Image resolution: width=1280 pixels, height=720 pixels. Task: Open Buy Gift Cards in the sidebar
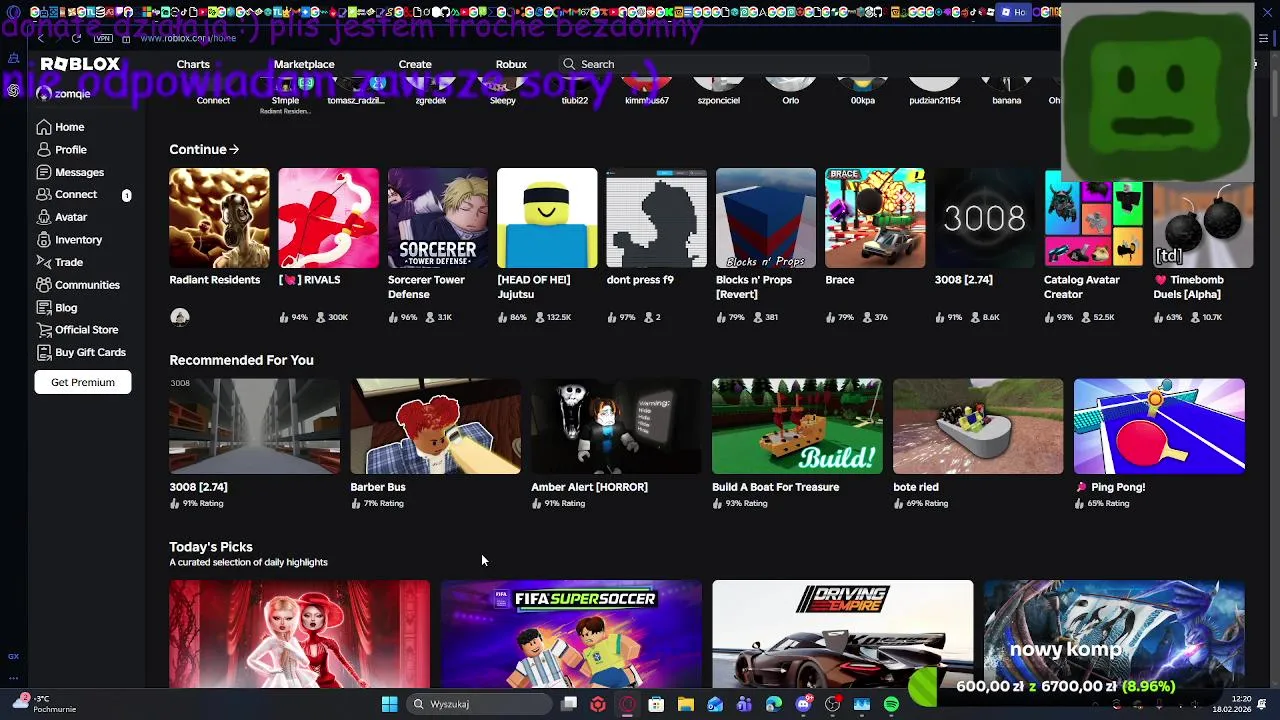click(x=81, y=352)
